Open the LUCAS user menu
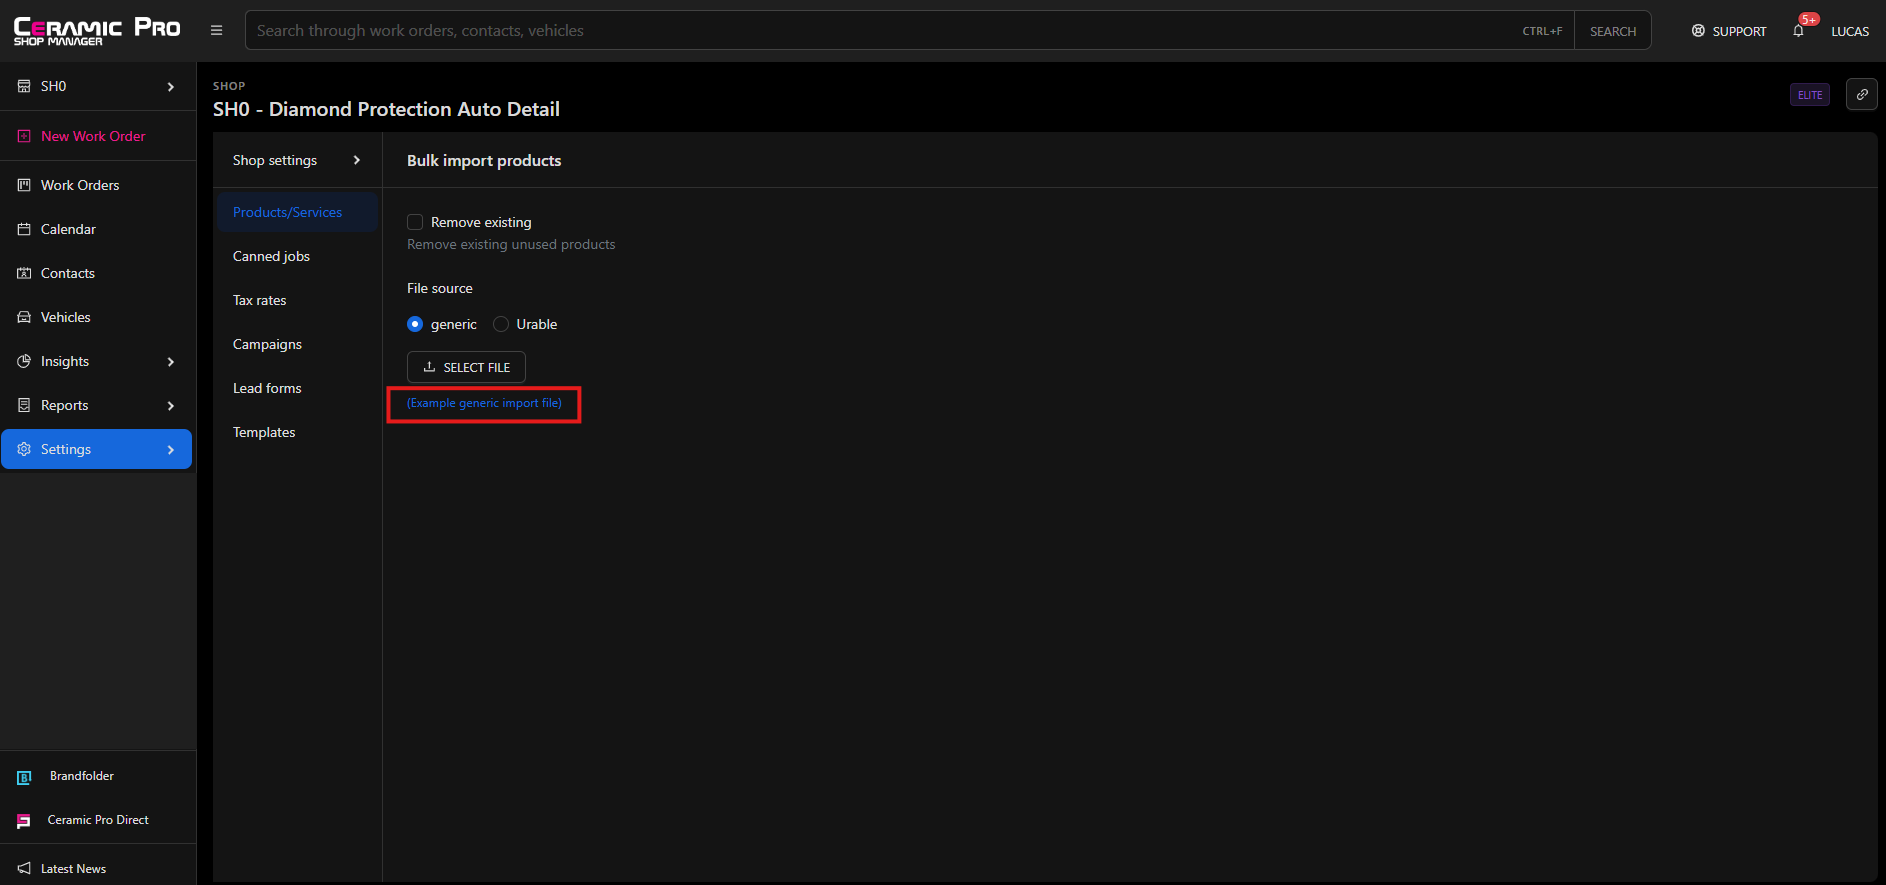This screenshot has width=1886, height=885. coord(1850,31)
